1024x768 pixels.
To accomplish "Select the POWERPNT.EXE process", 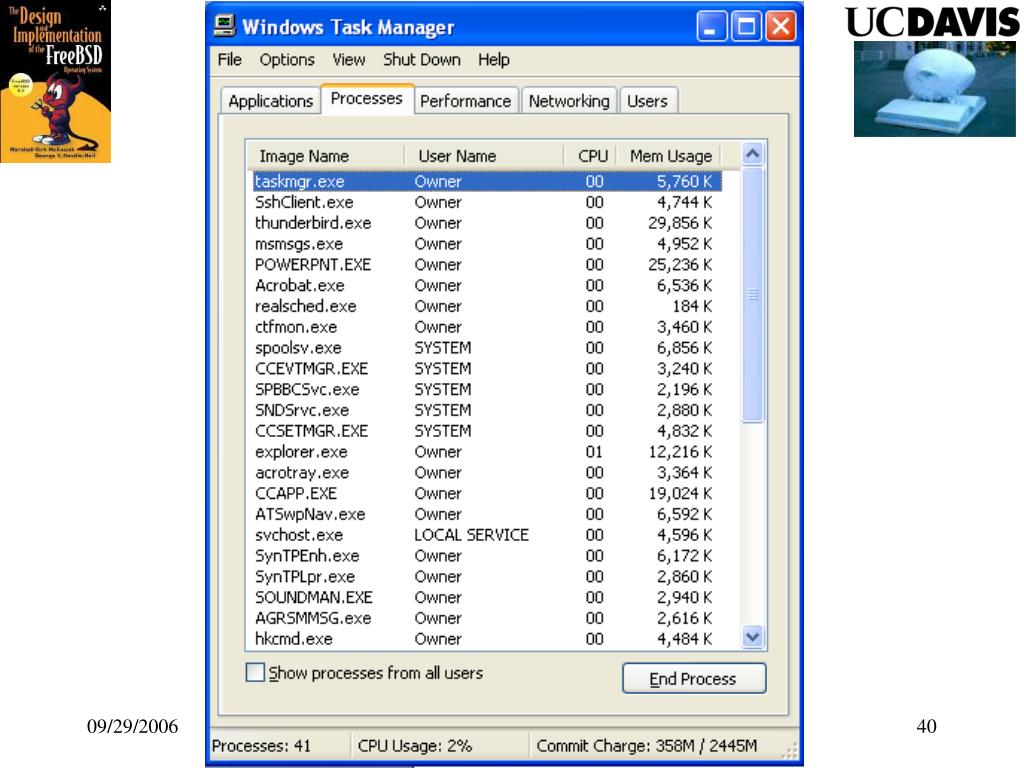I will (487, 264).
